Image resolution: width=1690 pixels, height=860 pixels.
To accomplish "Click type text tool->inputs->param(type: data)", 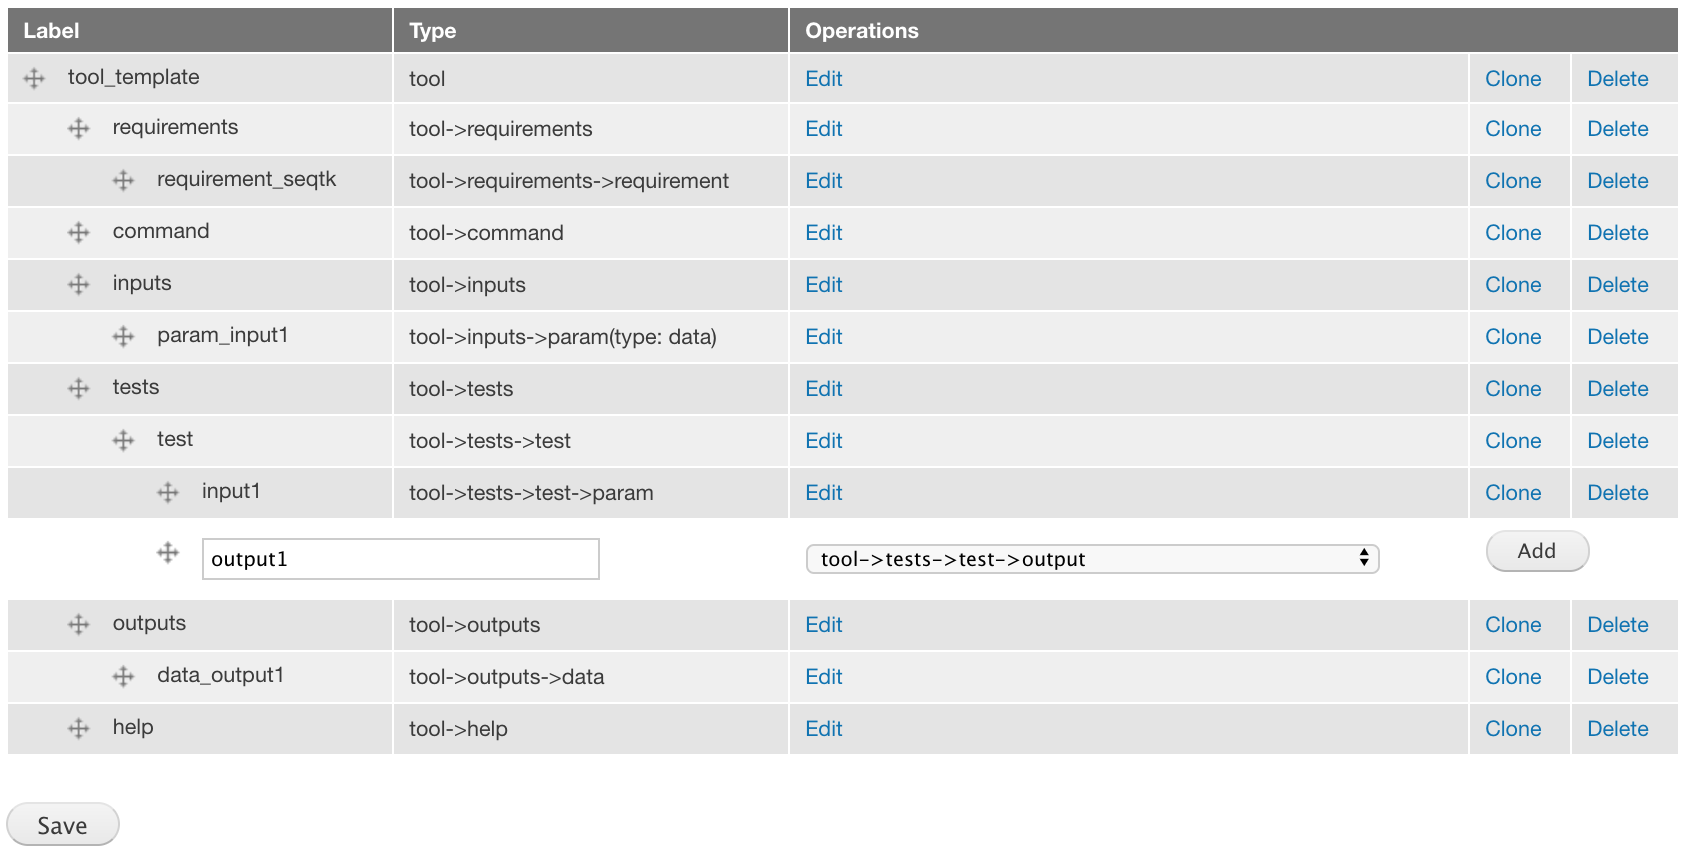I will (563, 337).
